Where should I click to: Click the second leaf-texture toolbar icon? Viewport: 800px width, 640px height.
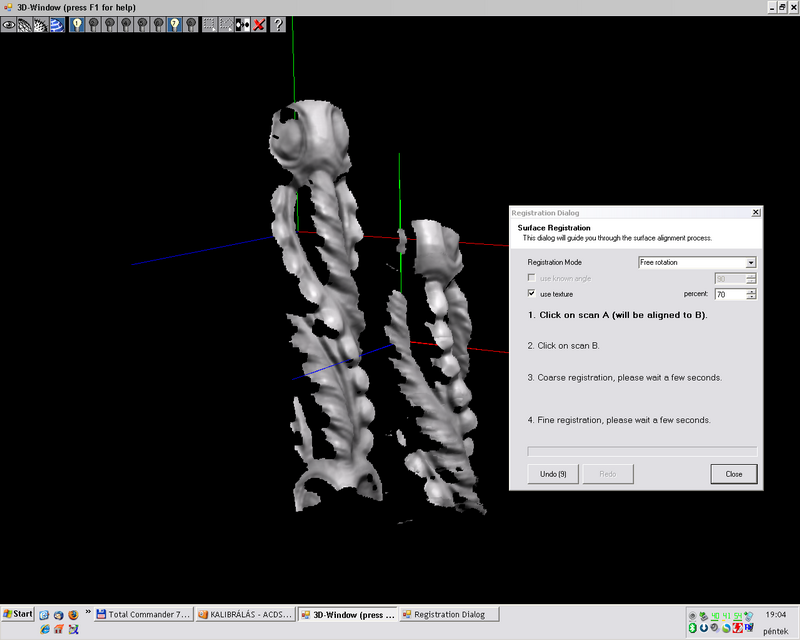(41, 24)
